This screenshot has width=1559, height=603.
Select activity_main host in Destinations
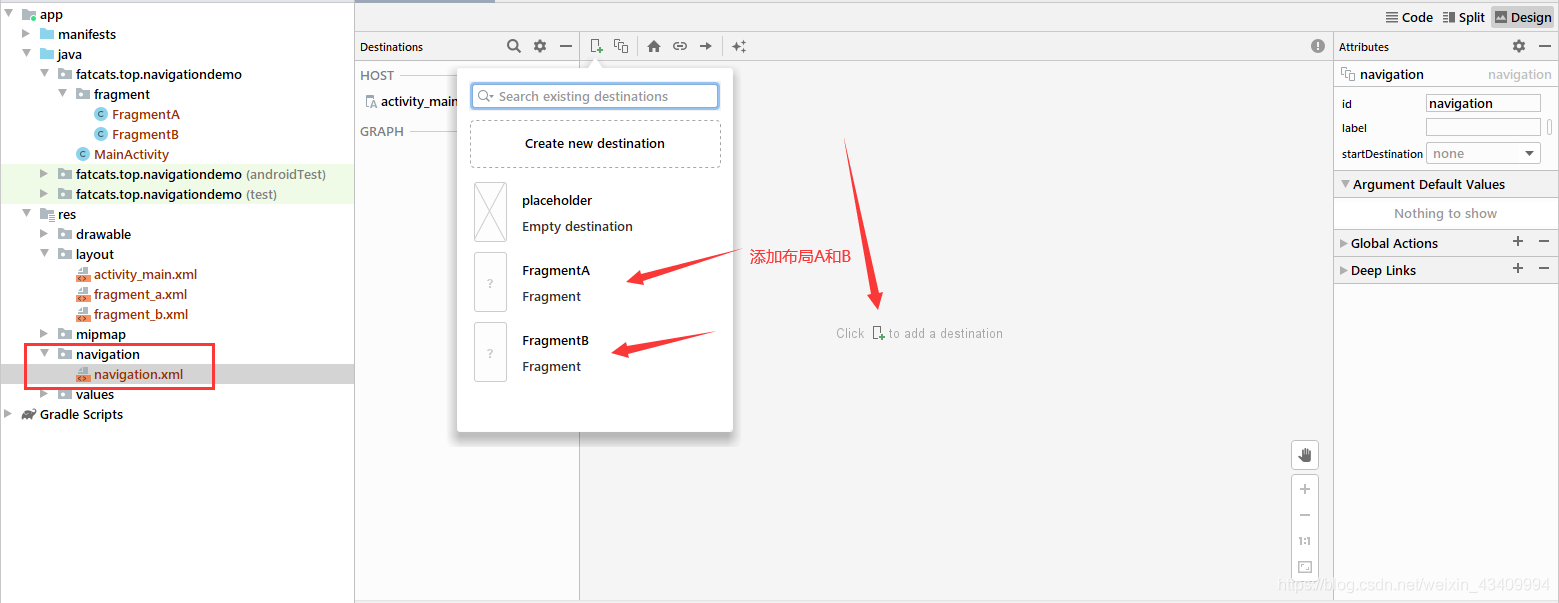point(411,101)
